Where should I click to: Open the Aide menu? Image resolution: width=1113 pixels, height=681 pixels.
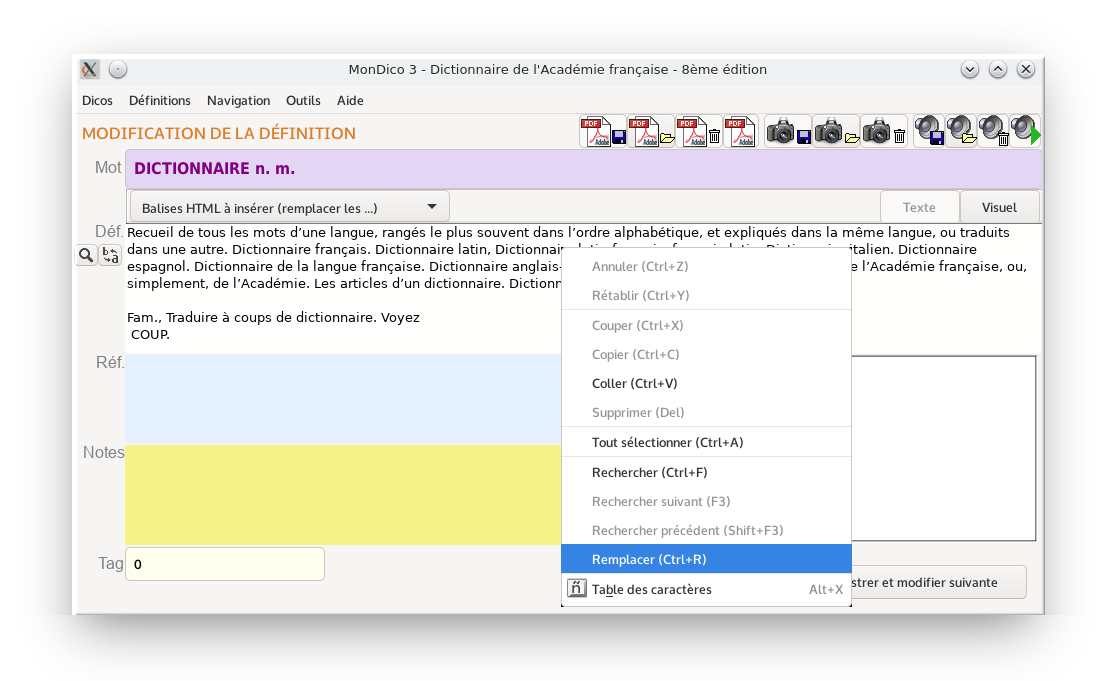(x=350, y=101)
